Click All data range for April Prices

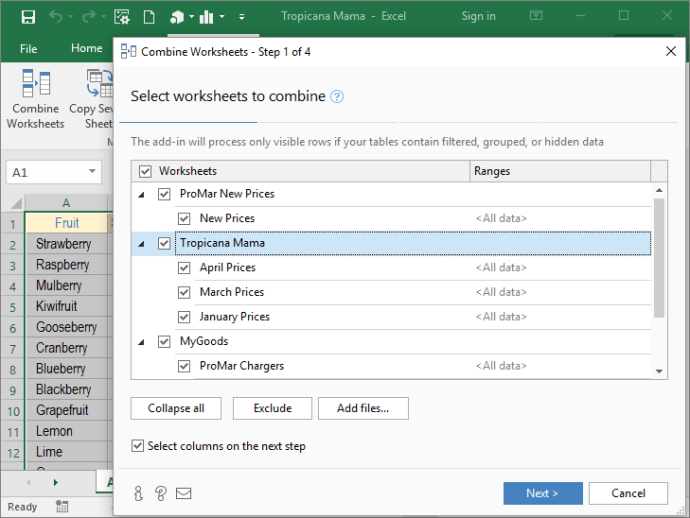tap(501, 268)
